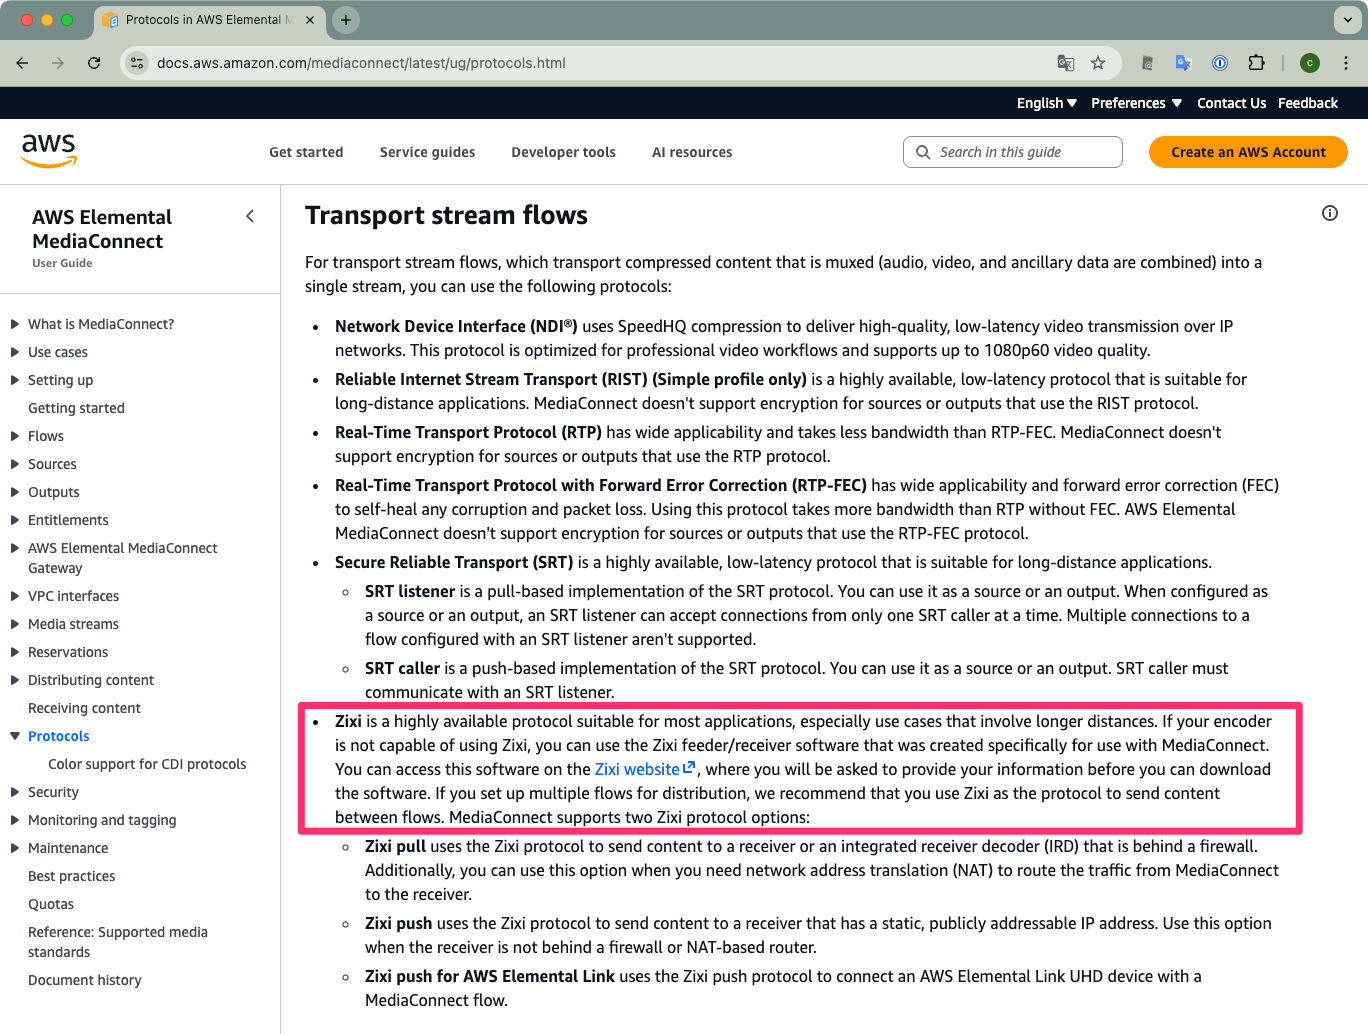
Task: Collapse the sidebar with the left chevron
Action: [250, 216]
